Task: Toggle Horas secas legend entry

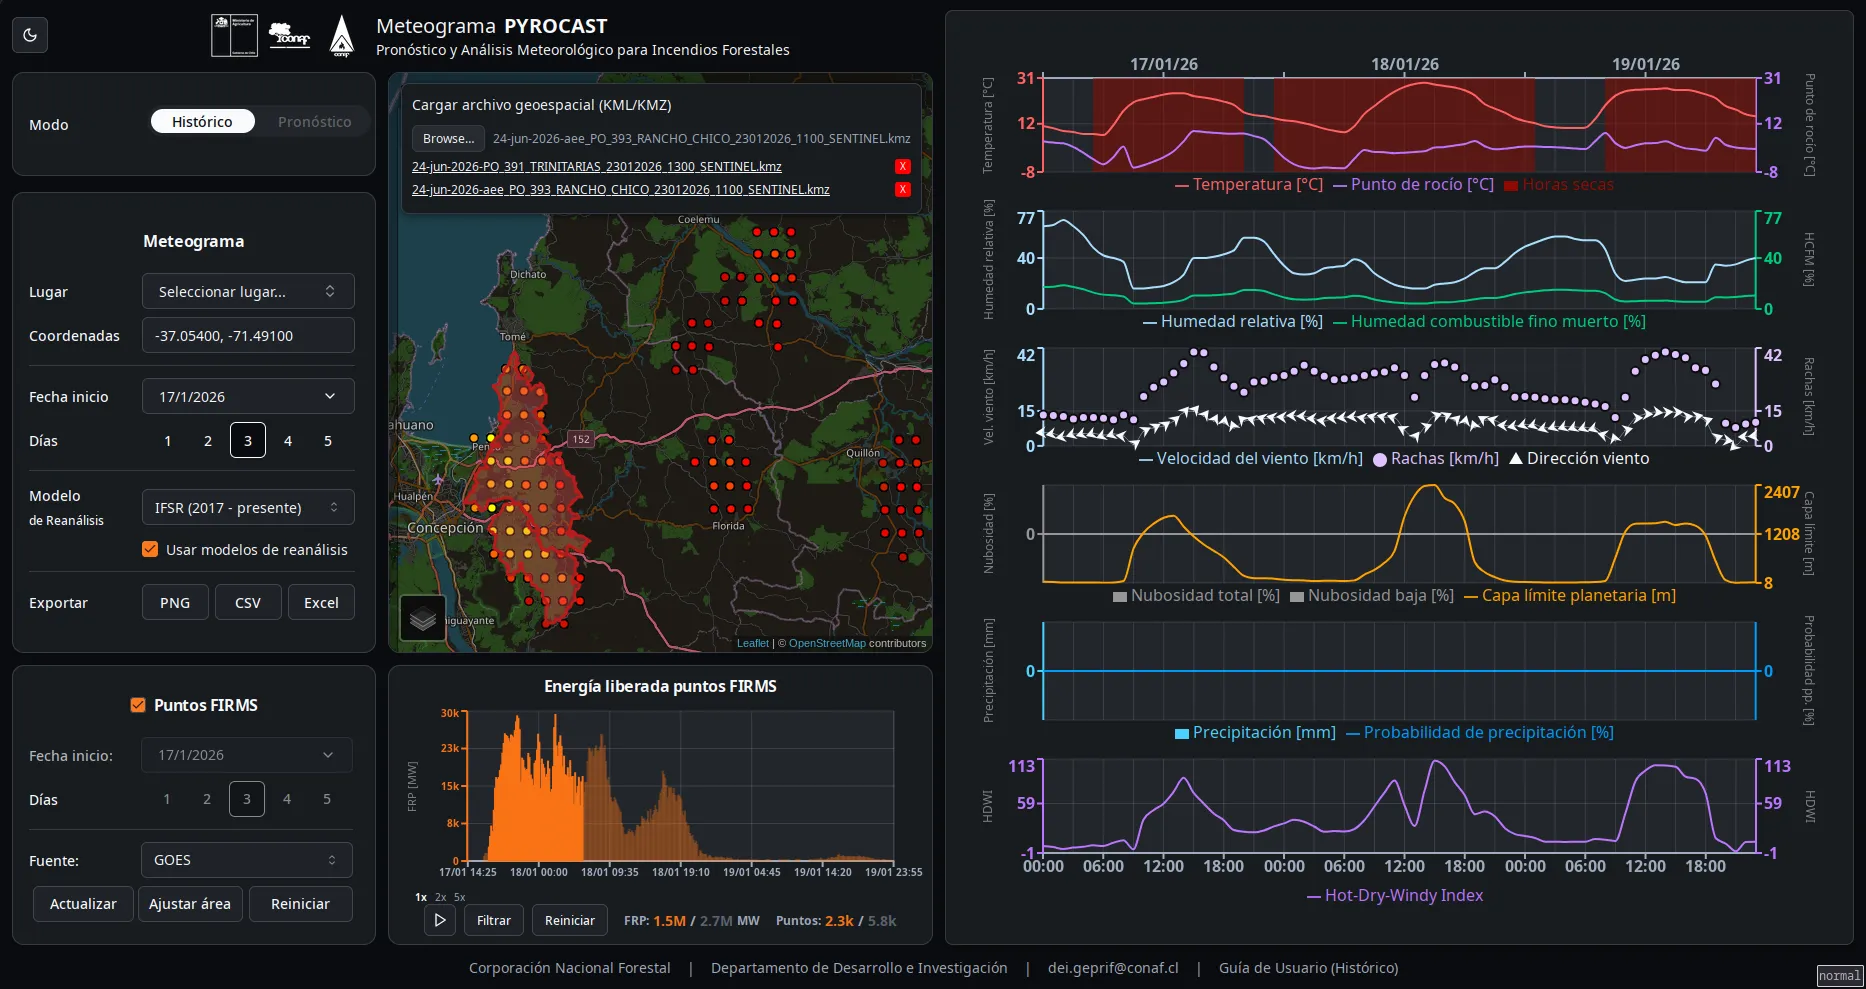Action: (1559, 184)
